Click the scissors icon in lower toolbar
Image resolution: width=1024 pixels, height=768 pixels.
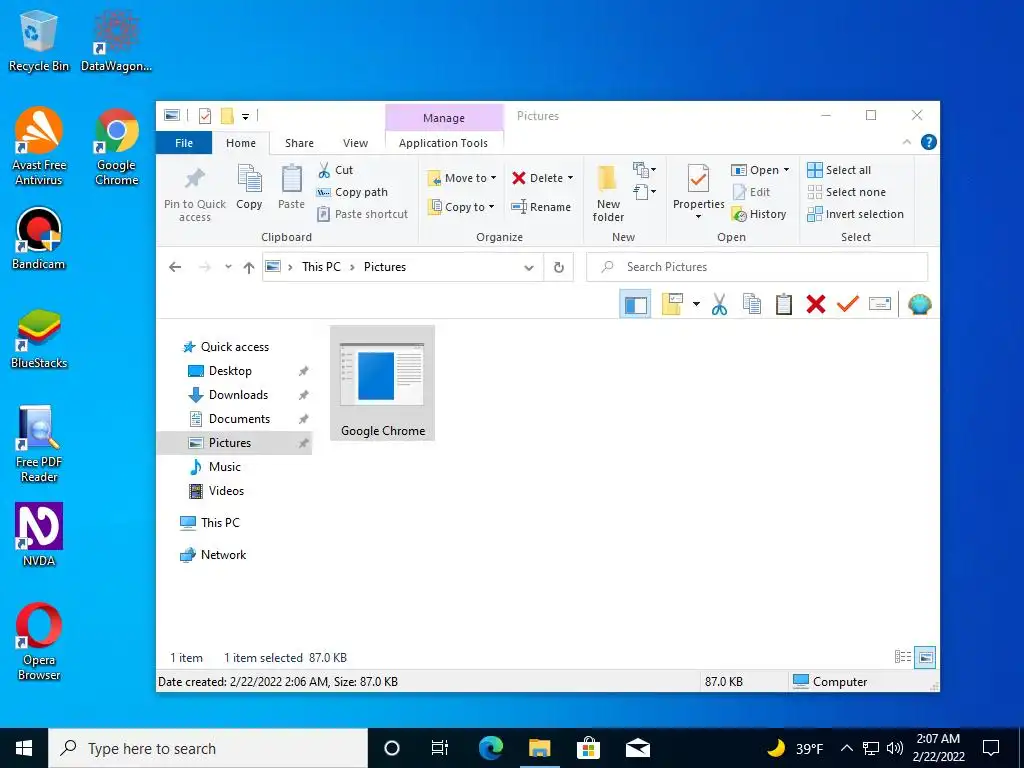719,304
